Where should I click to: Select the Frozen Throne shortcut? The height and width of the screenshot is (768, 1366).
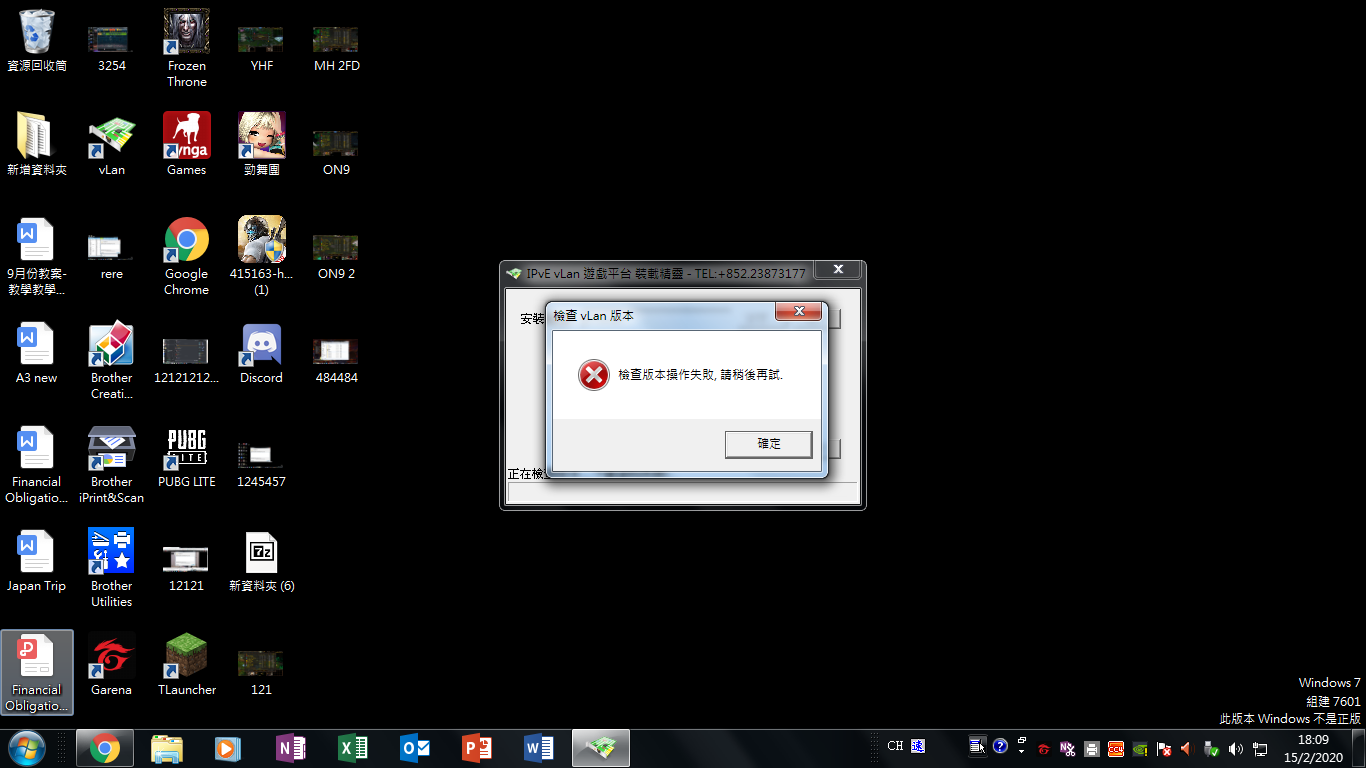[x=186, y=48]
